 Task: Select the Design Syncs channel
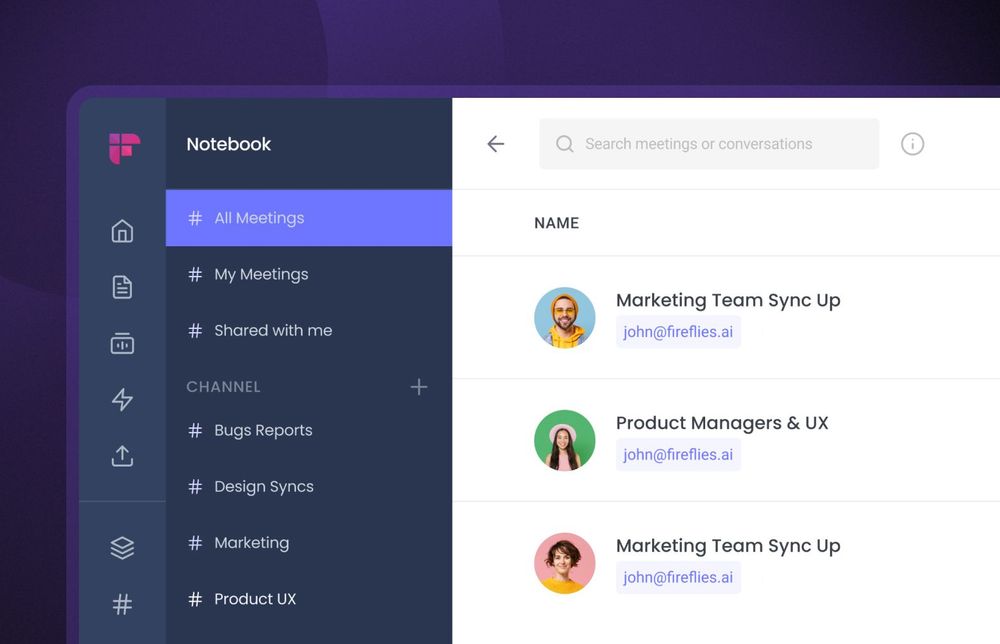click(x=263, y=486)
